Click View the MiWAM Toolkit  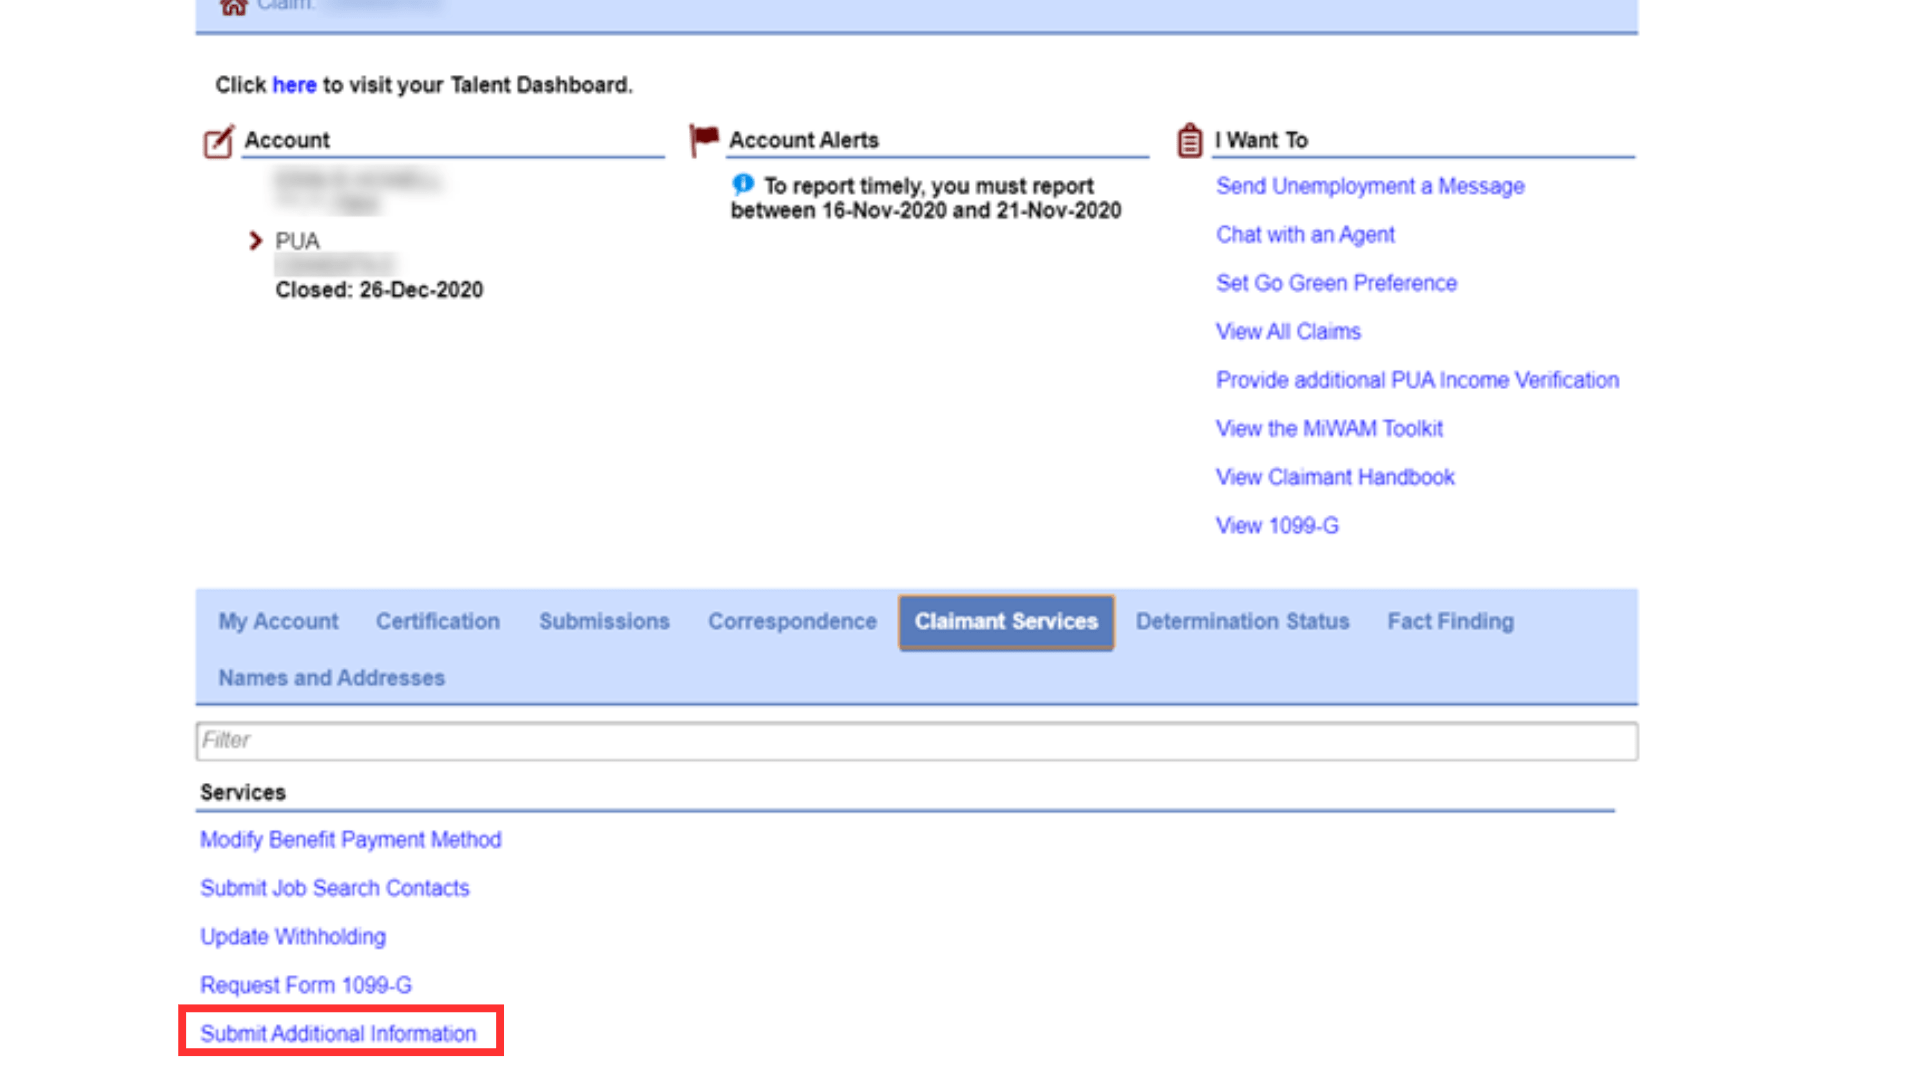pos(1329,429)
